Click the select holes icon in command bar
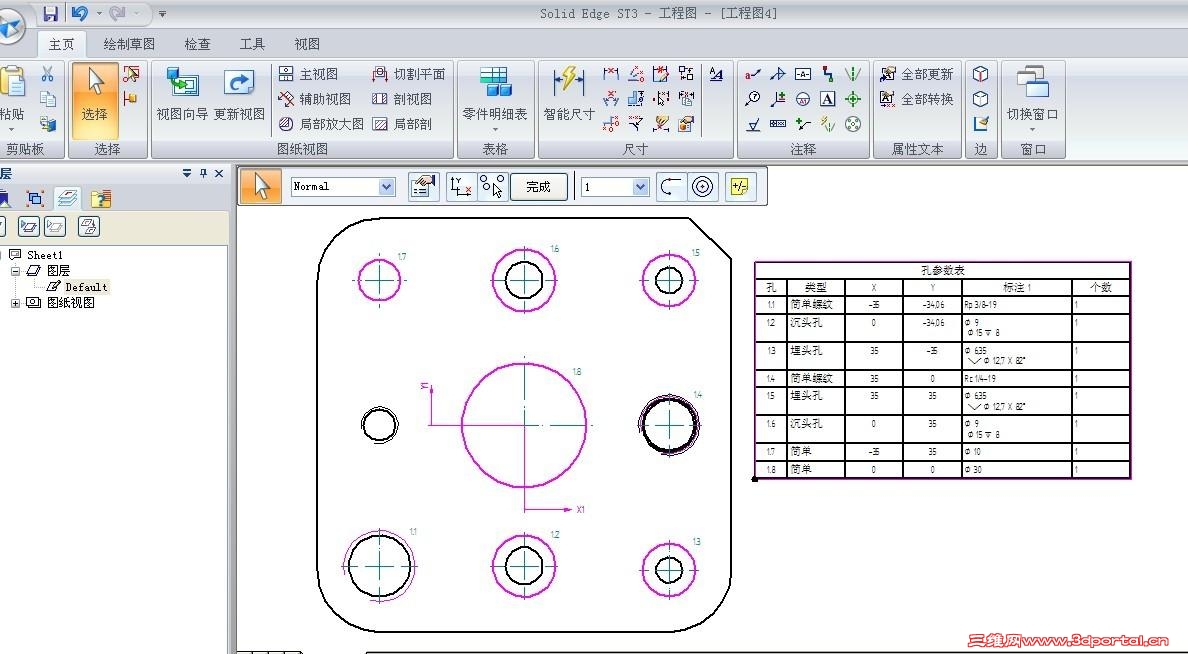 492,186
